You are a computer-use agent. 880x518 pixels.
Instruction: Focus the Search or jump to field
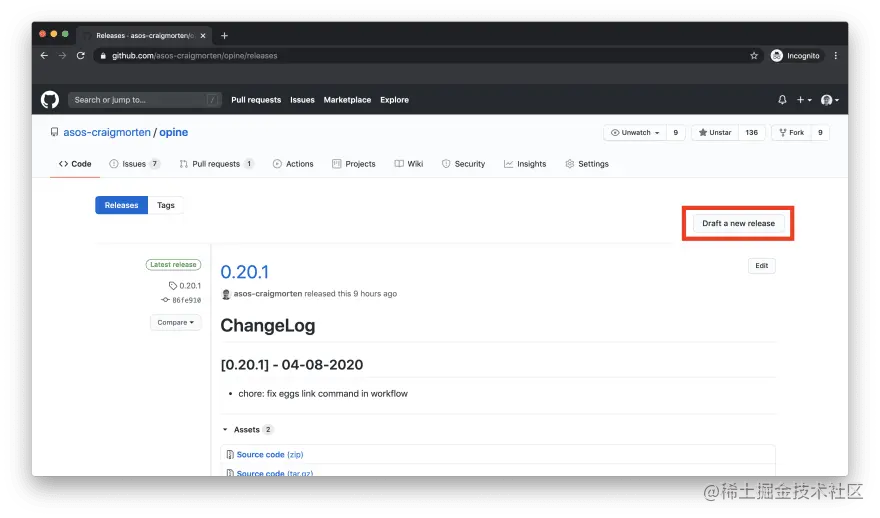point(144,100)
